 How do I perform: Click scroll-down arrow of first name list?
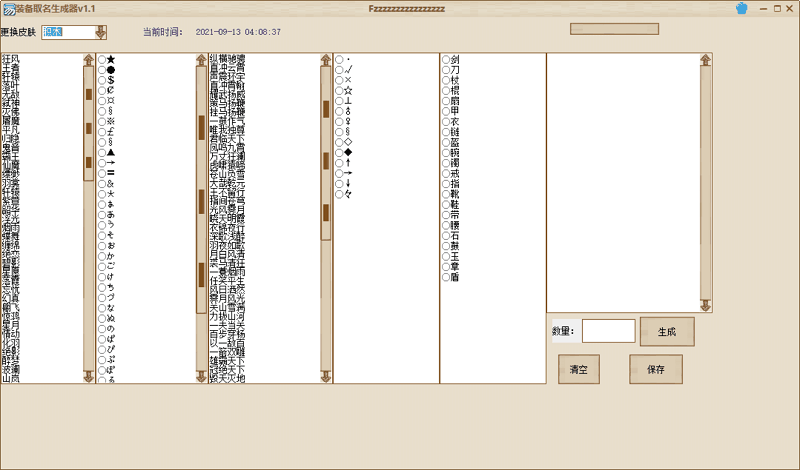tap(88, 376)
